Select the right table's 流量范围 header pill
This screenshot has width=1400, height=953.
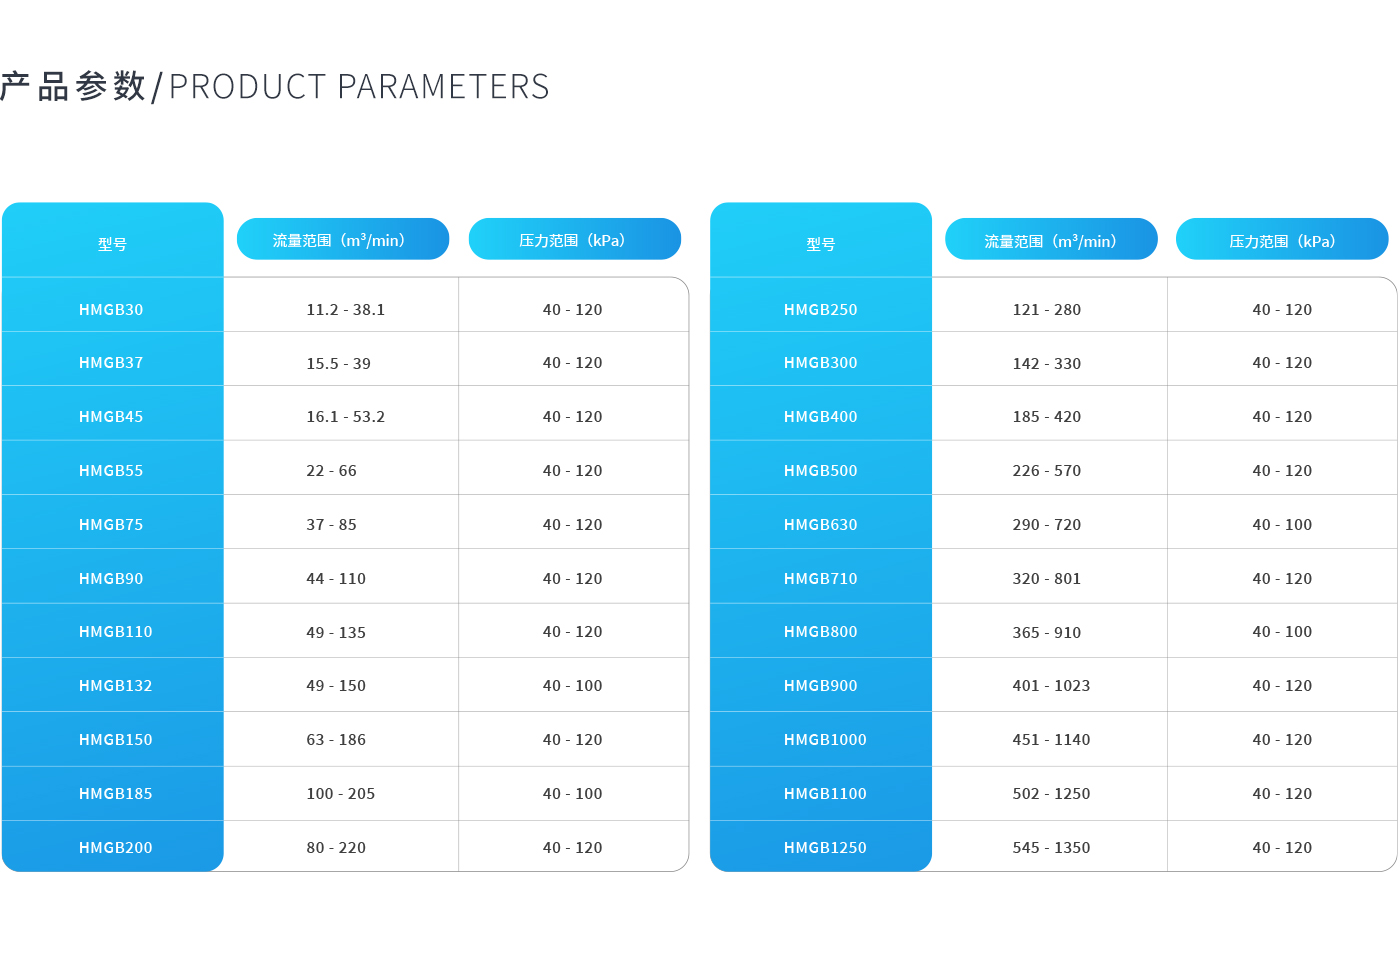[1051, 239]
